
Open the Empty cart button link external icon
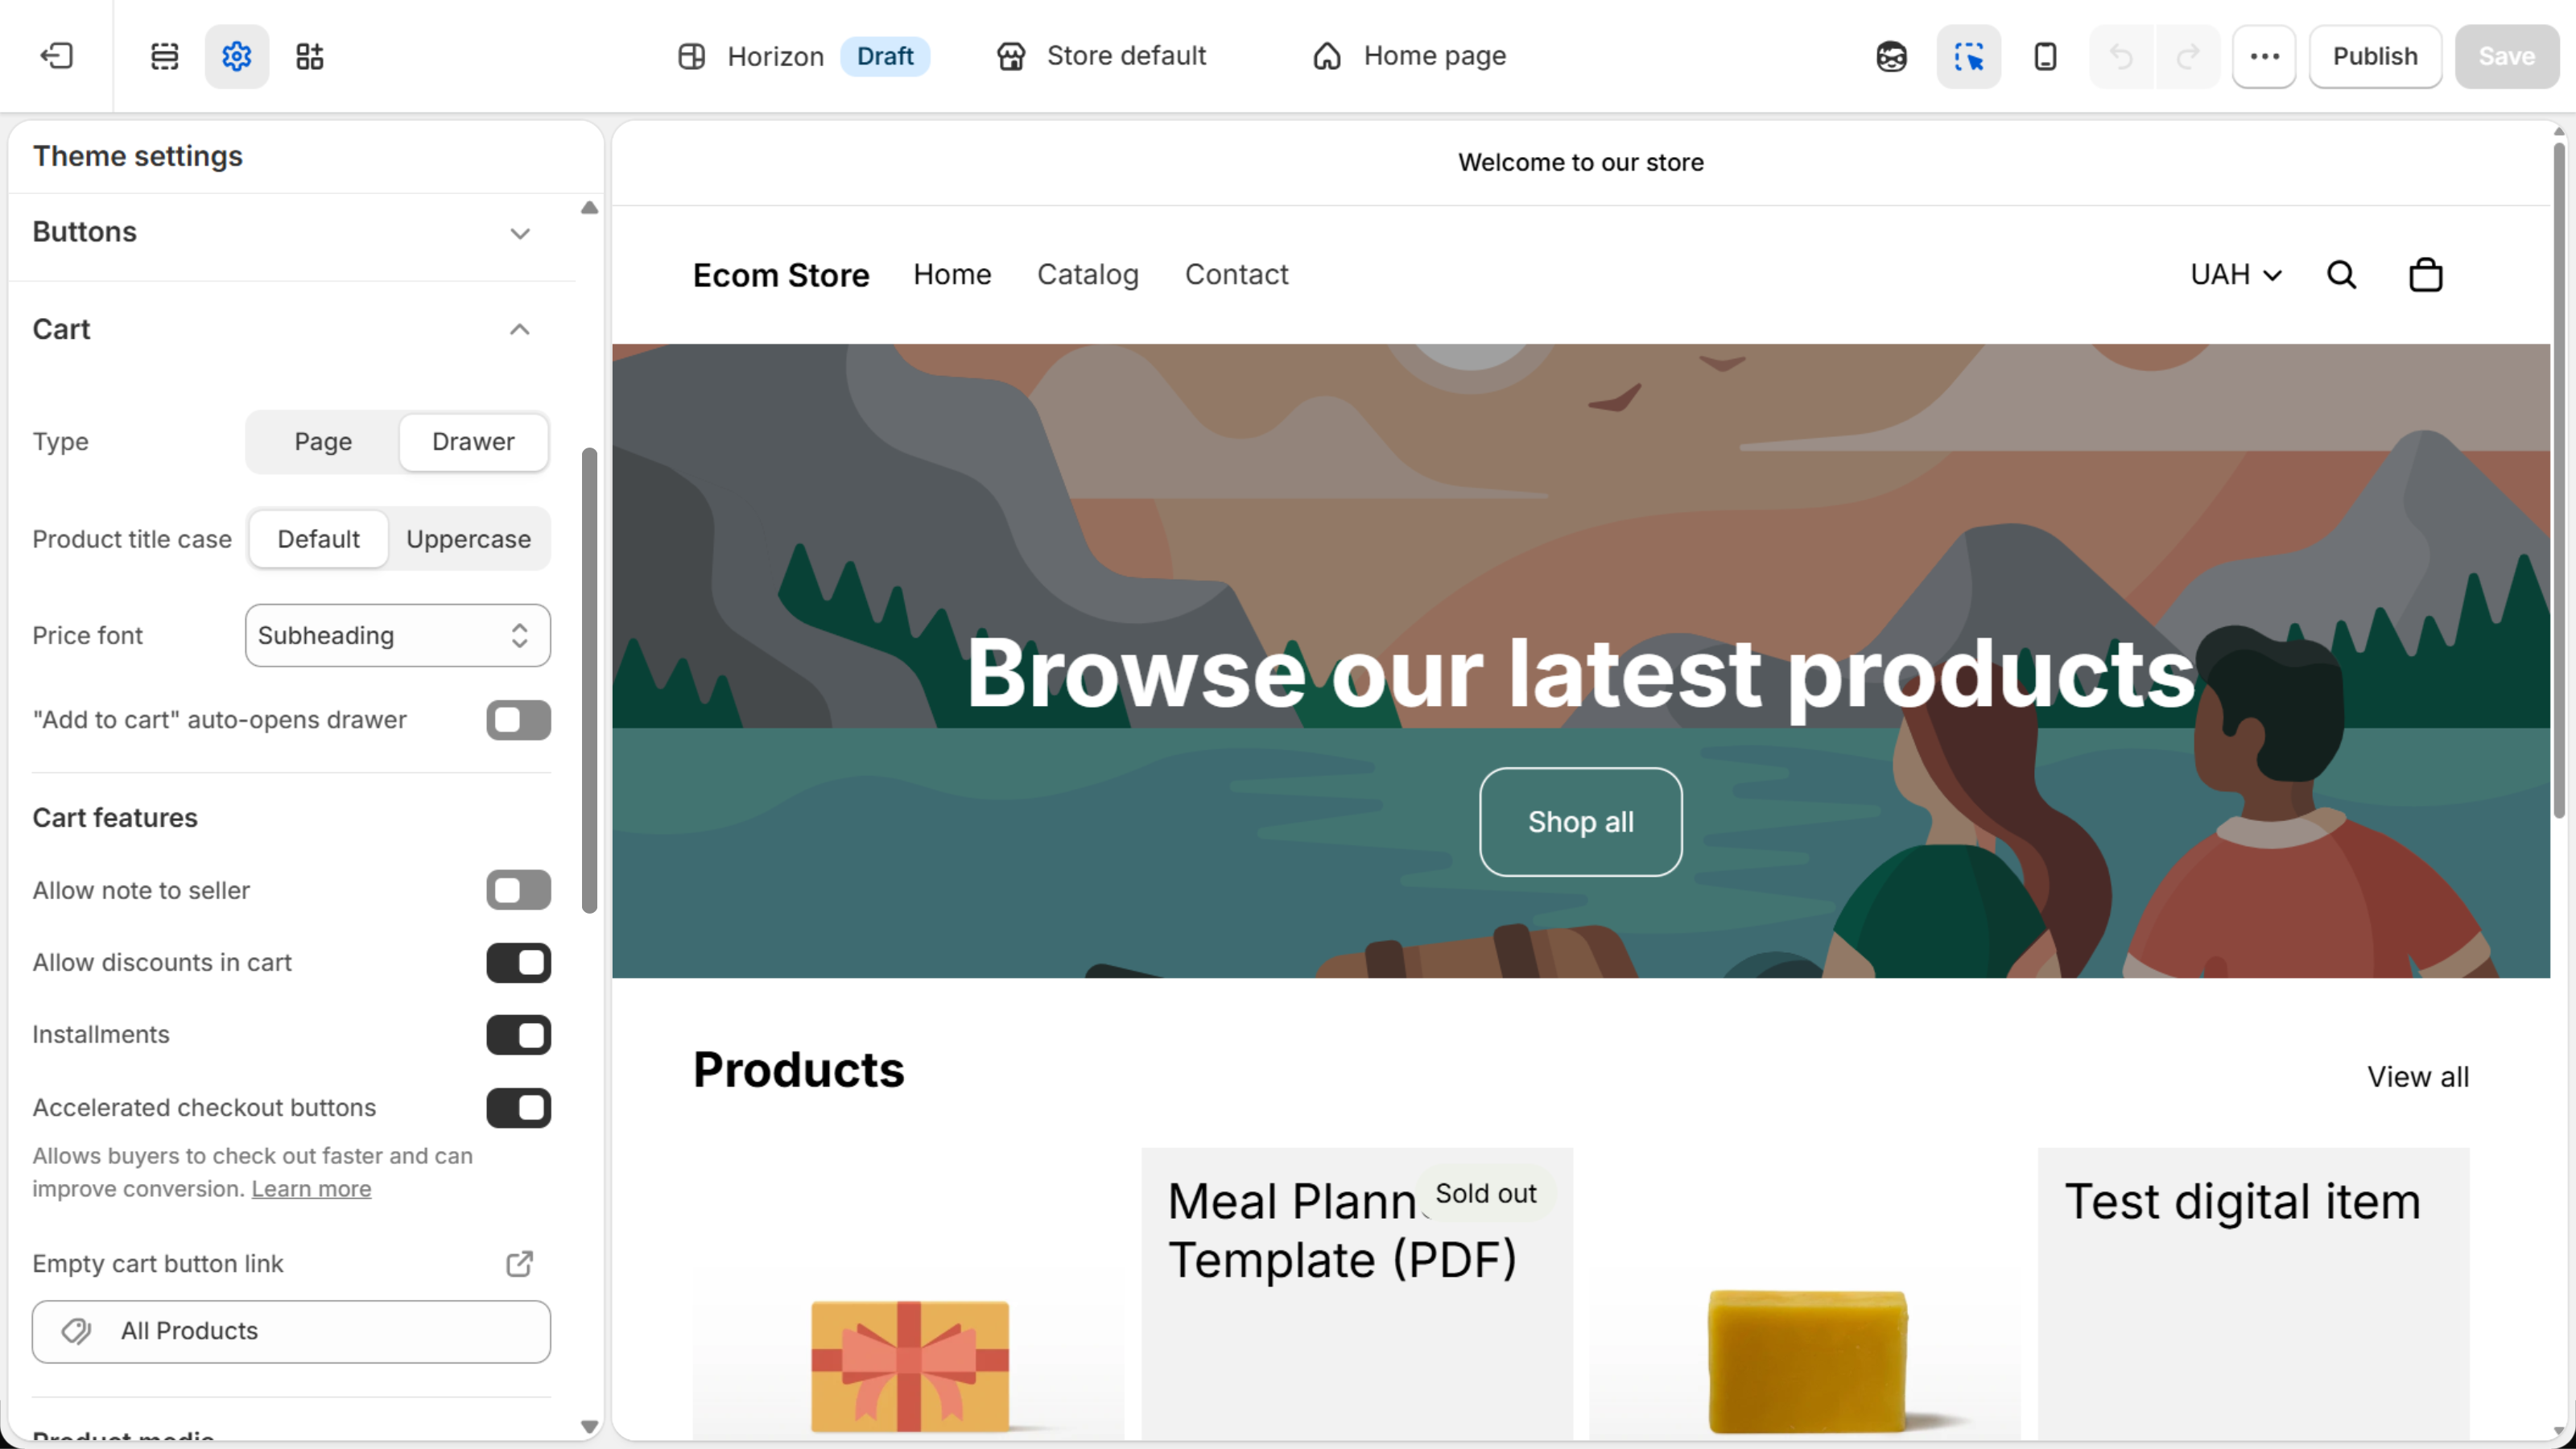(519, 1263)
